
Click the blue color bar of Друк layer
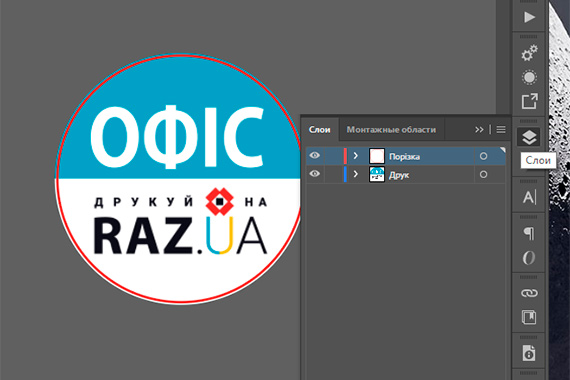tap(345, 175)
